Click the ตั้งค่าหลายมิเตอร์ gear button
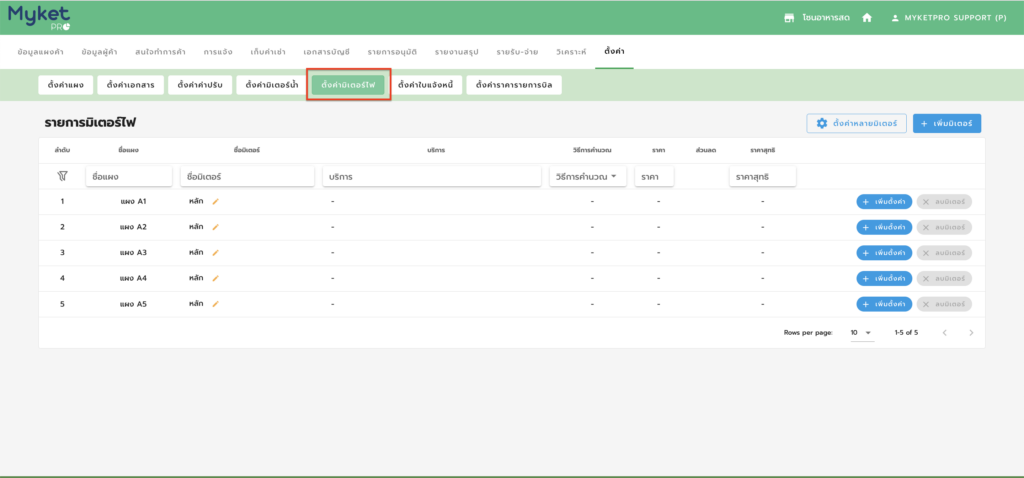This screenshot has width=1024, height=478. (856, 123)
